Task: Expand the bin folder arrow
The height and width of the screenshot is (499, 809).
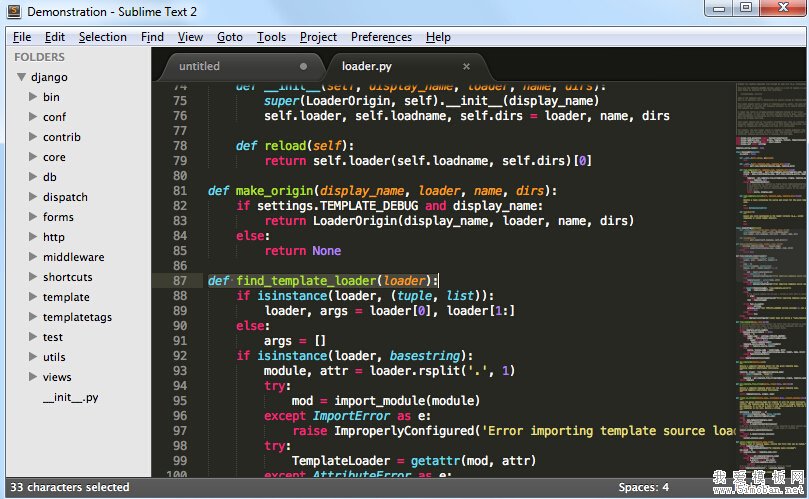Action: [x=33, y=97]
